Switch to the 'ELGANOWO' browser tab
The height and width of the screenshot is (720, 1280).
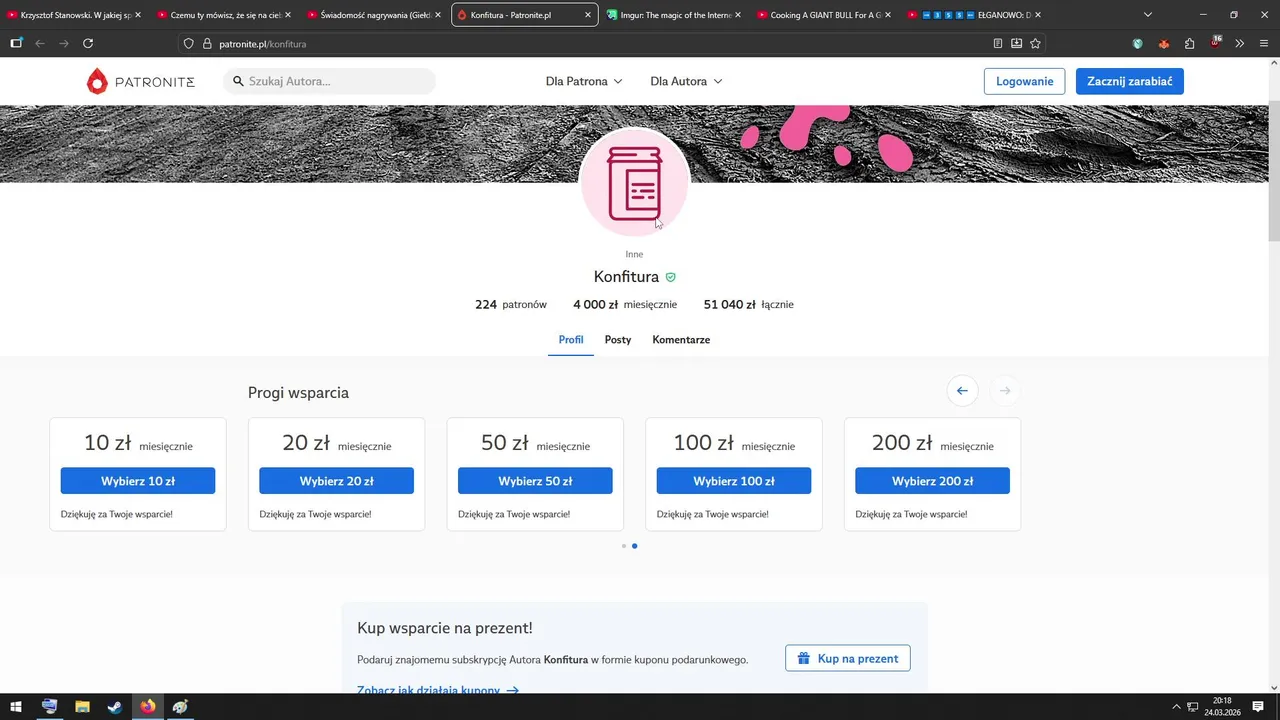[x=973, y=15]
